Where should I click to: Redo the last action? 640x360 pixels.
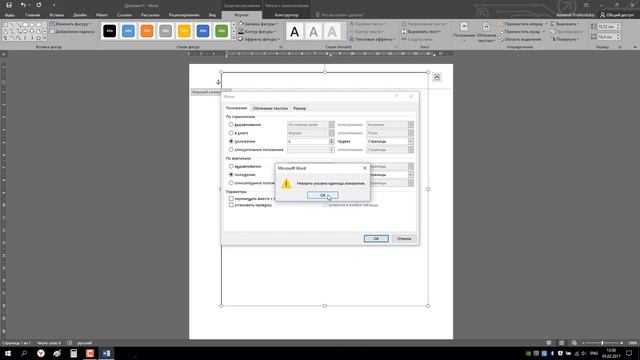[39, 5]
